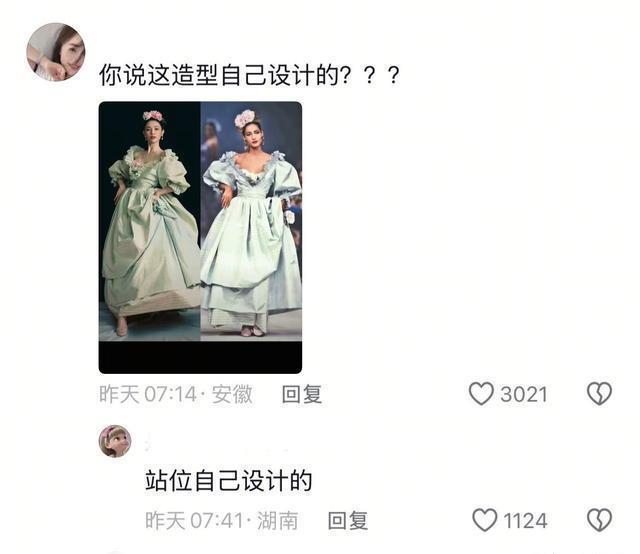This screenshot has width=640, height=554.
Task: Dislike the top comment via broken-heart icon
Action: coord(599,394)
